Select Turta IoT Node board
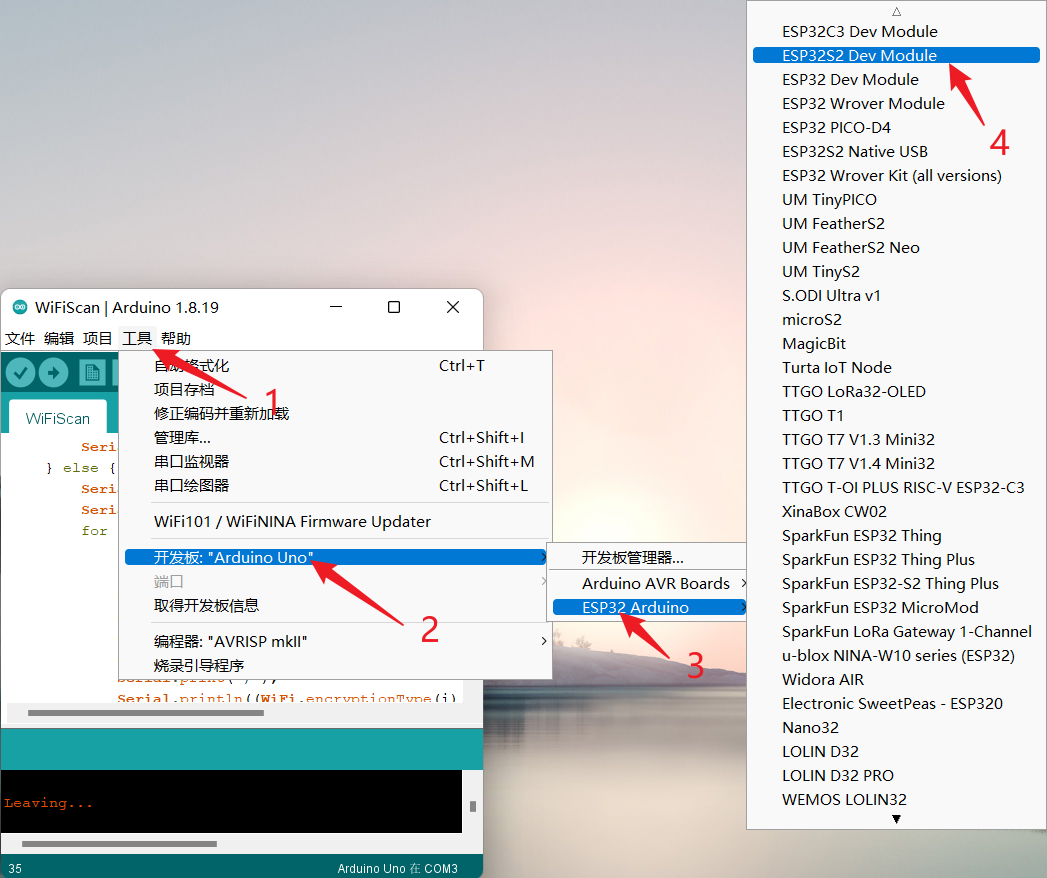Image resolution: width=1047 pixels, height=878 pixels. tap(896, 368)
